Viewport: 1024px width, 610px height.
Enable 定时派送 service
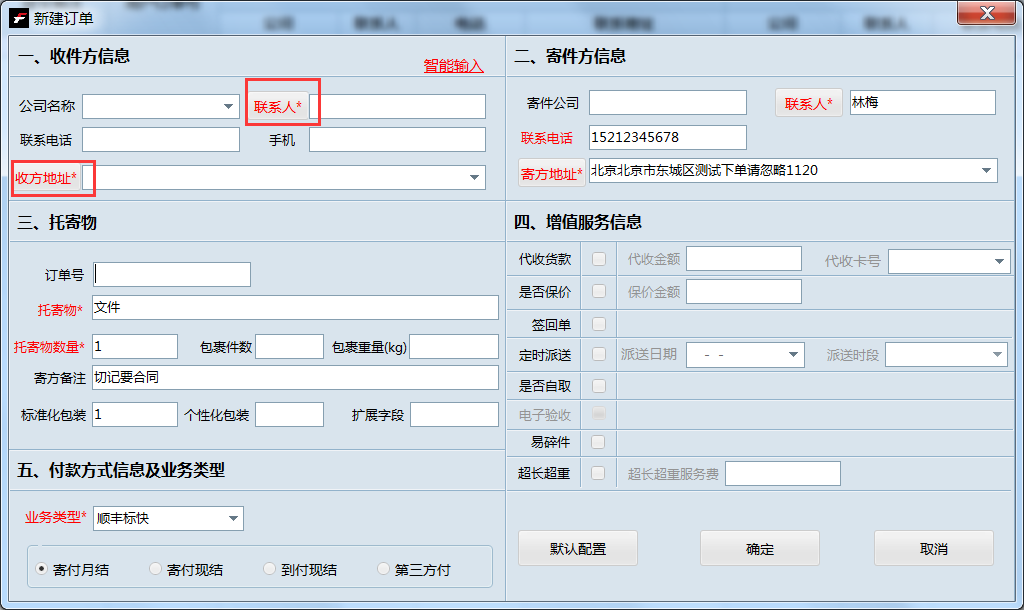tap(597, 354)
